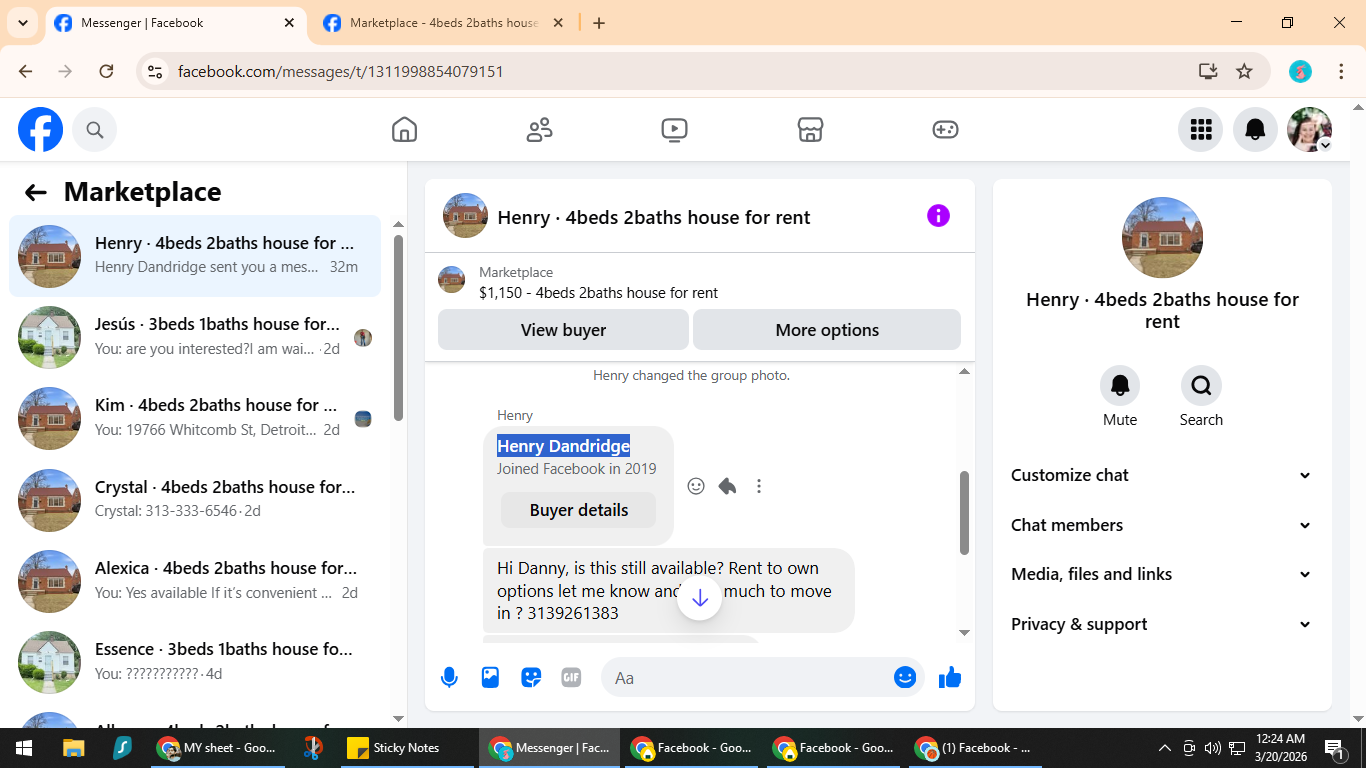1366x768 pixels.
Task: React to Henry Dandridge message with emoji
Action: coord(696,486)
